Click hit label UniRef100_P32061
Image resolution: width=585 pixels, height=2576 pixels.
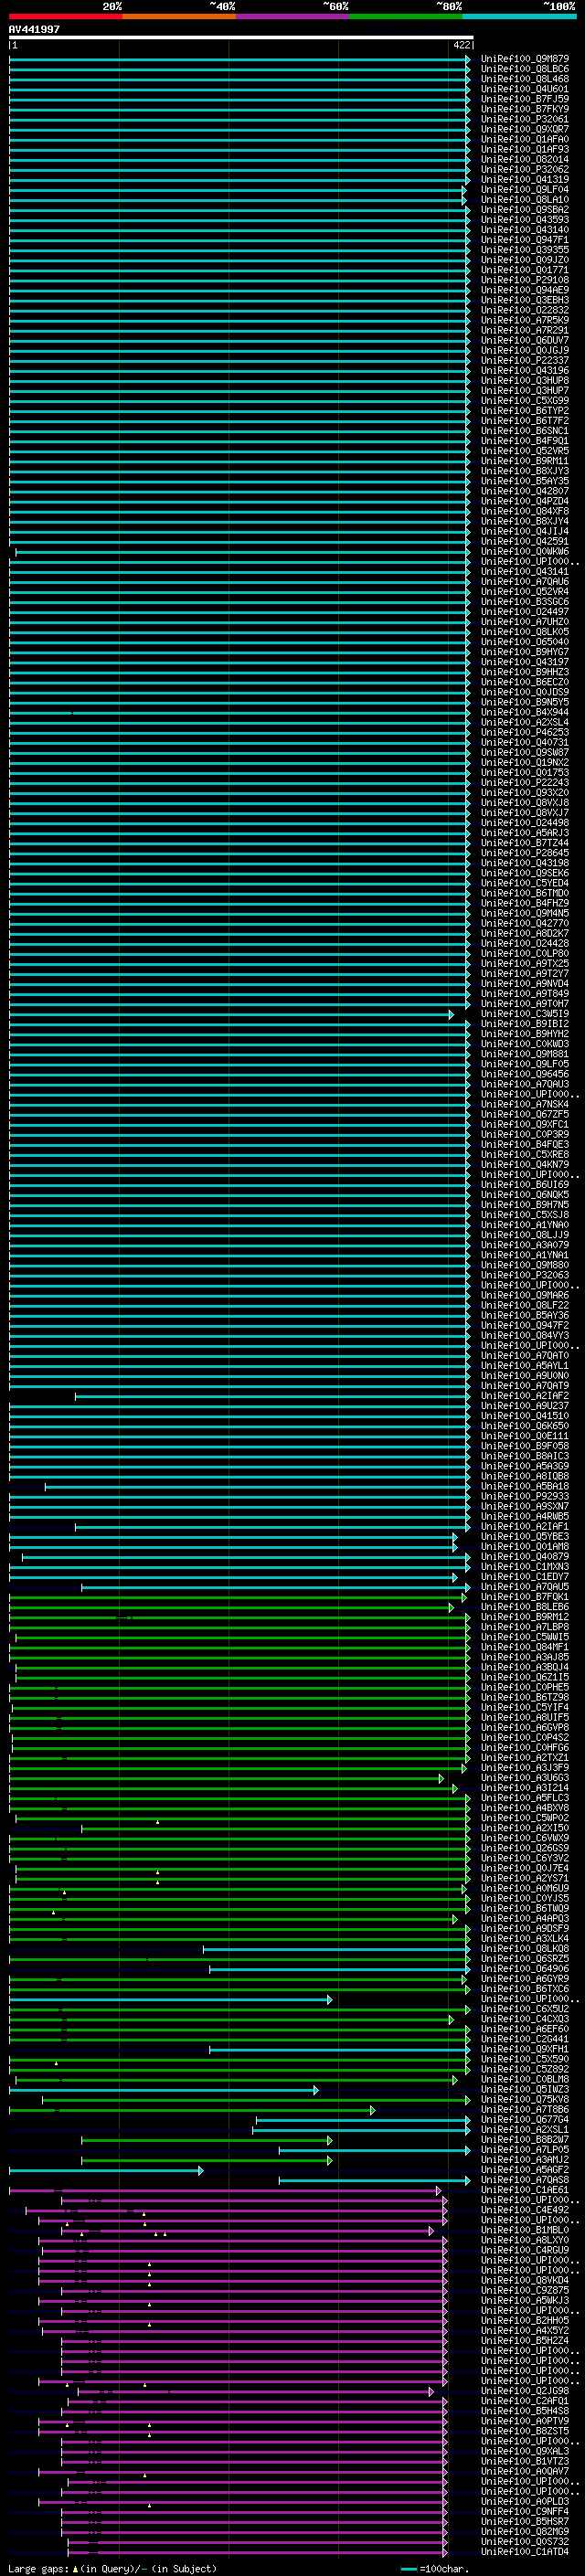[524, 119]
